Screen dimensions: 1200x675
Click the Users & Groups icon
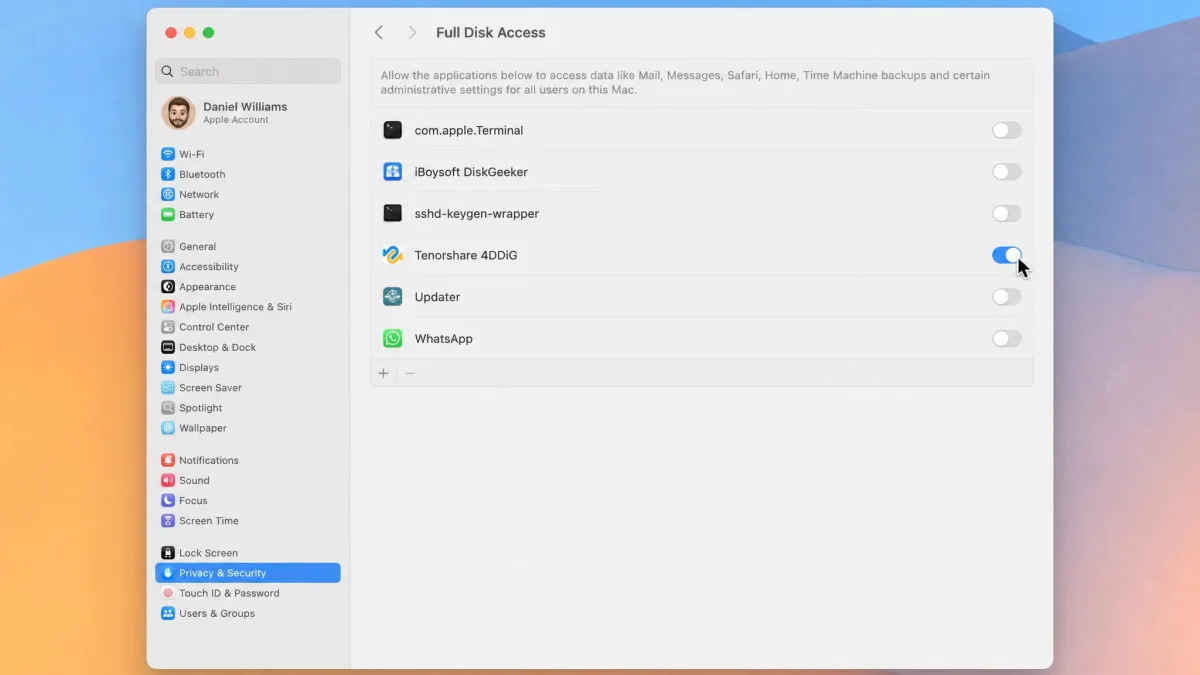(x=168, y=613)
